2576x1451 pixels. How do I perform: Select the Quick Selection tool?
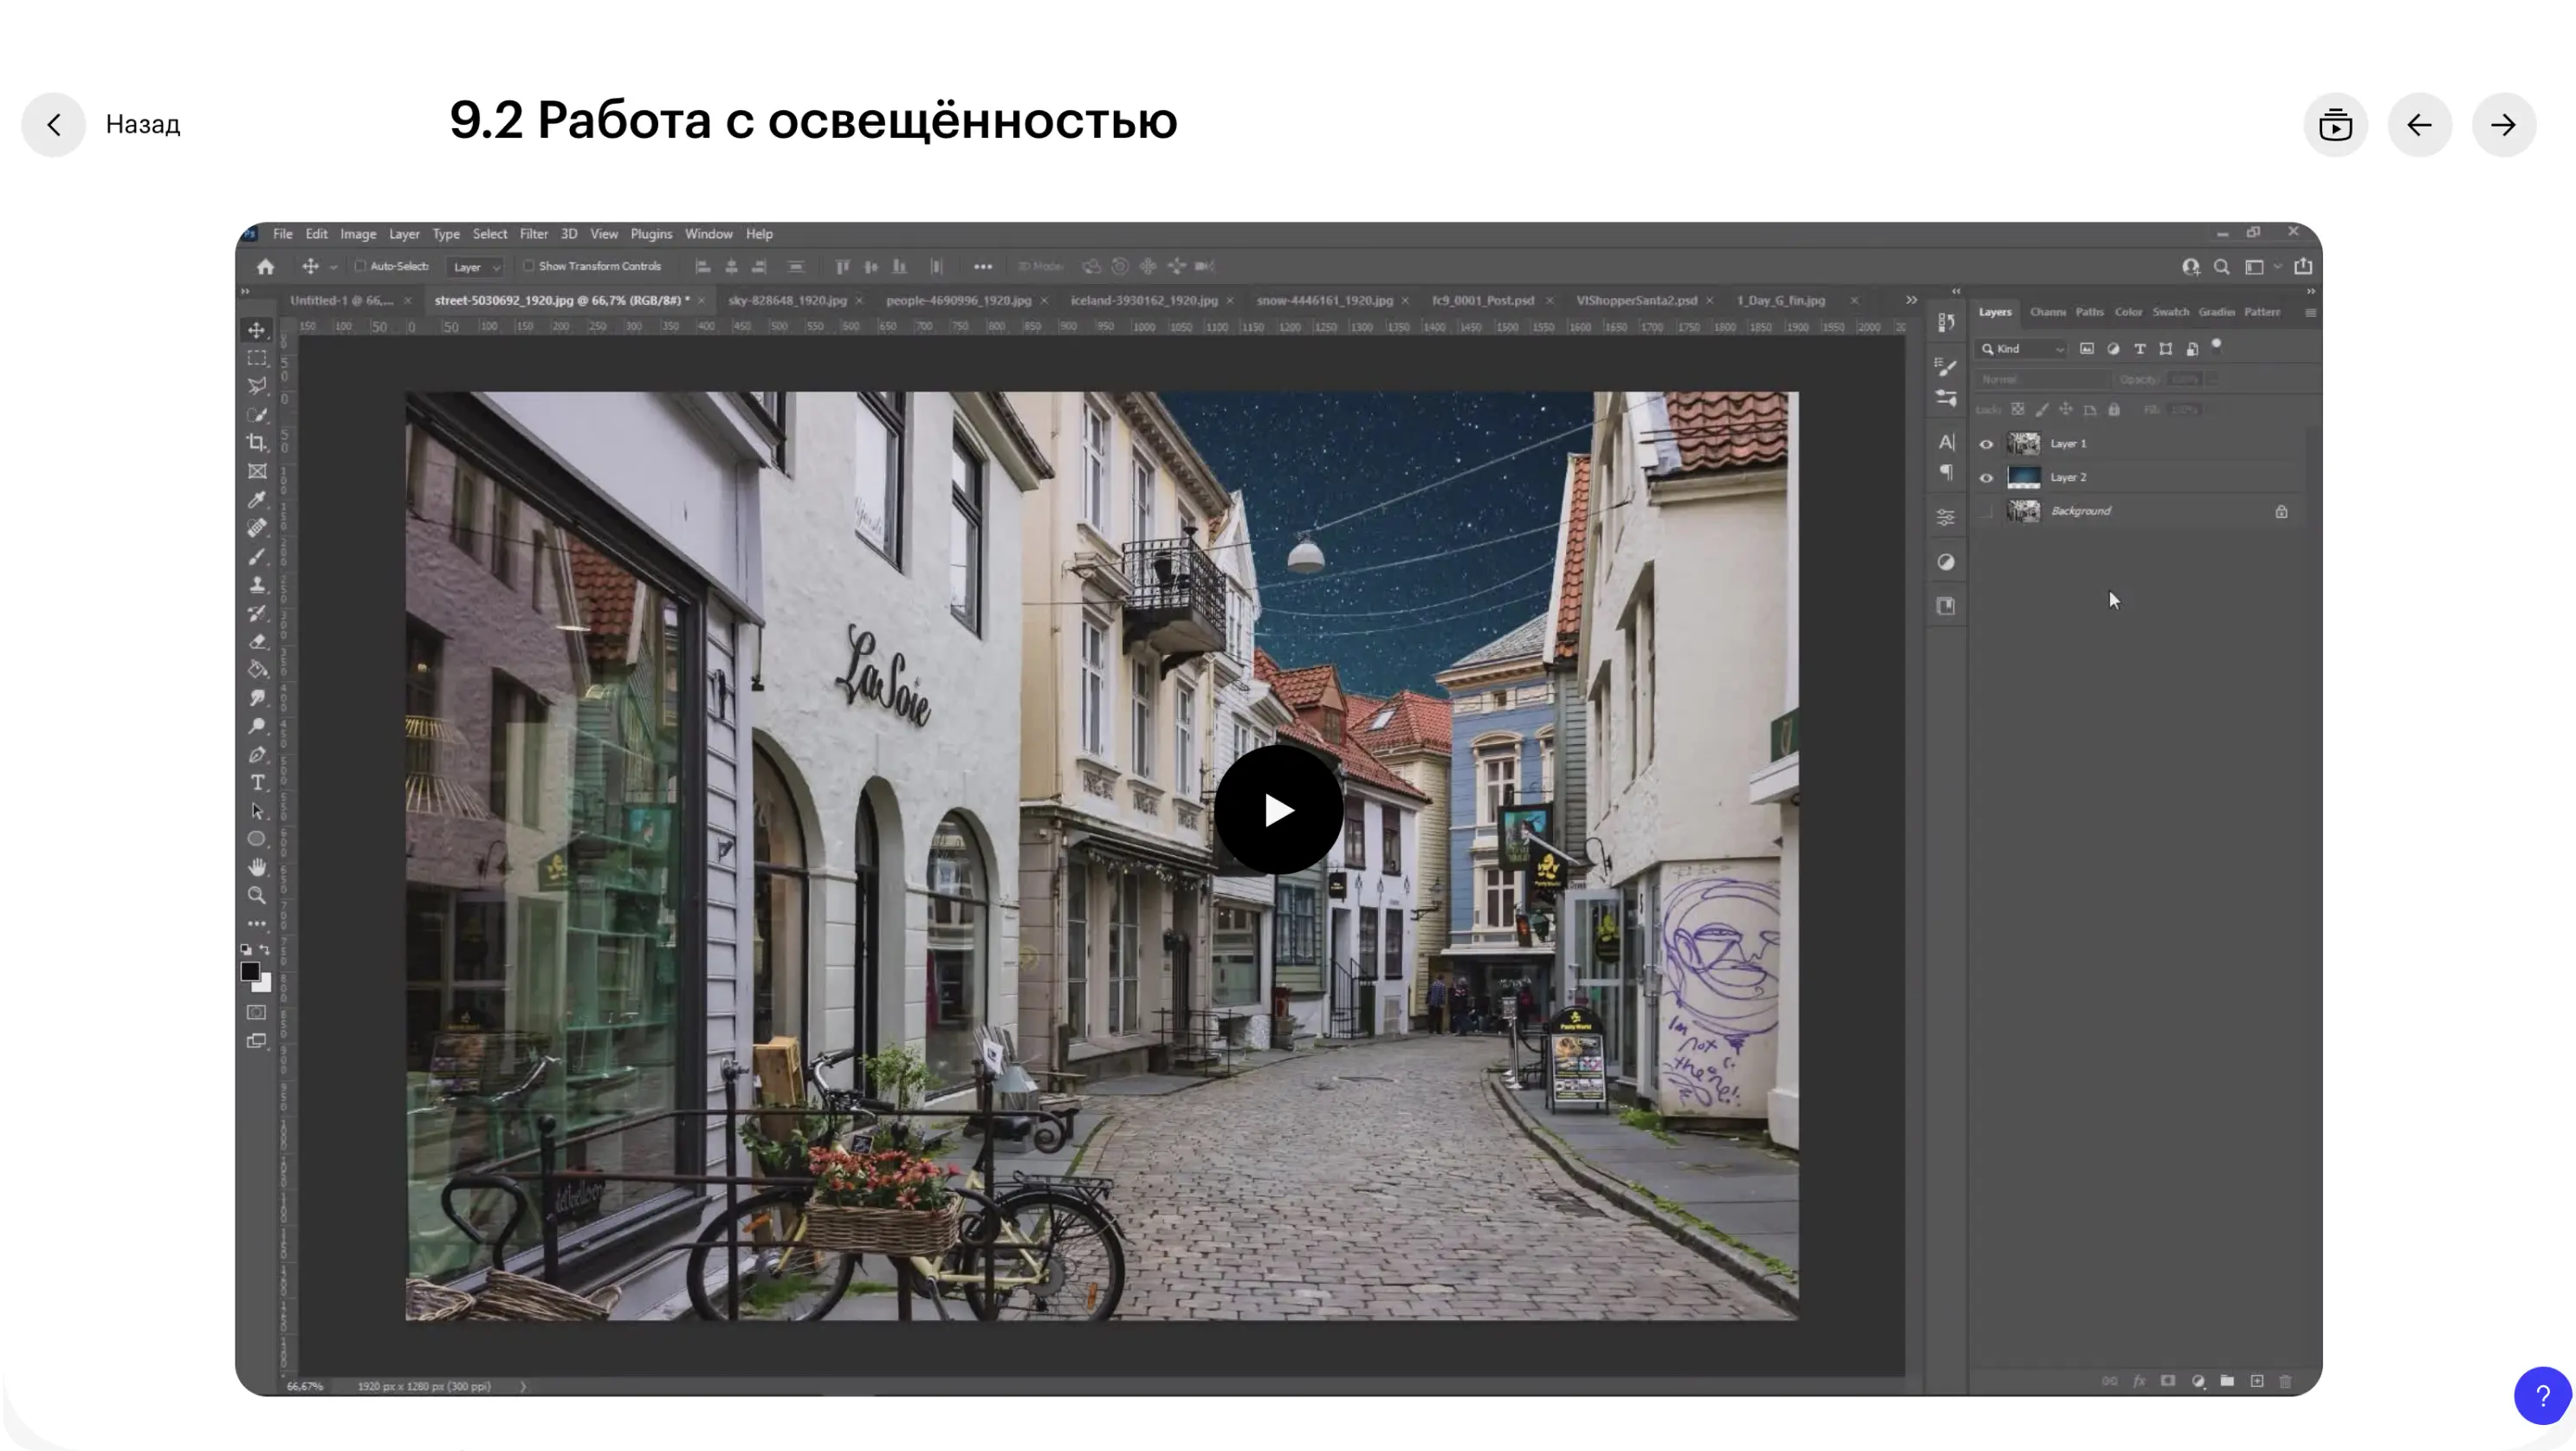coord(257,414)
